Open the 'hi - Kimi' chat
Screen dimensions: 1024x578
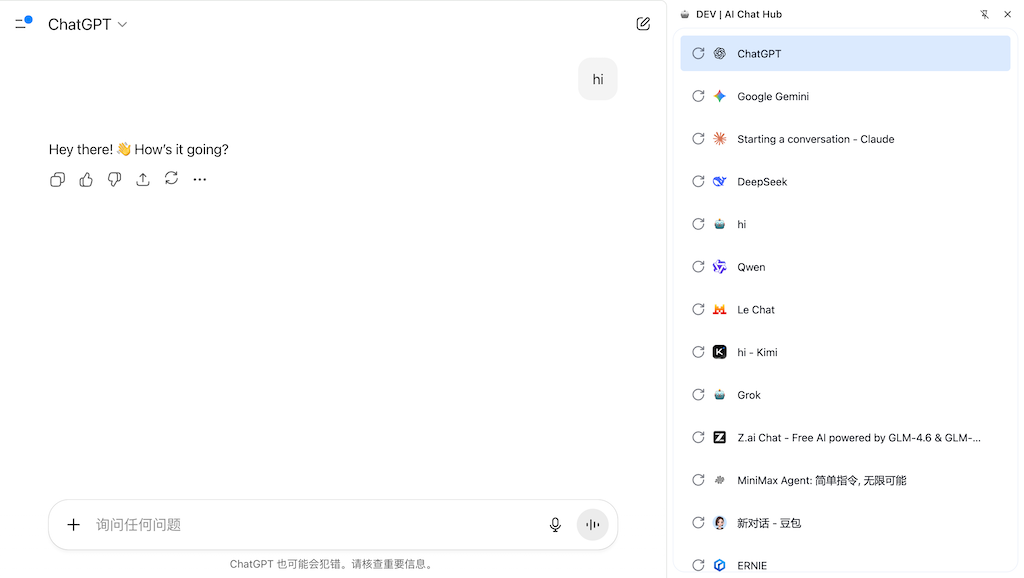[845, 352]
